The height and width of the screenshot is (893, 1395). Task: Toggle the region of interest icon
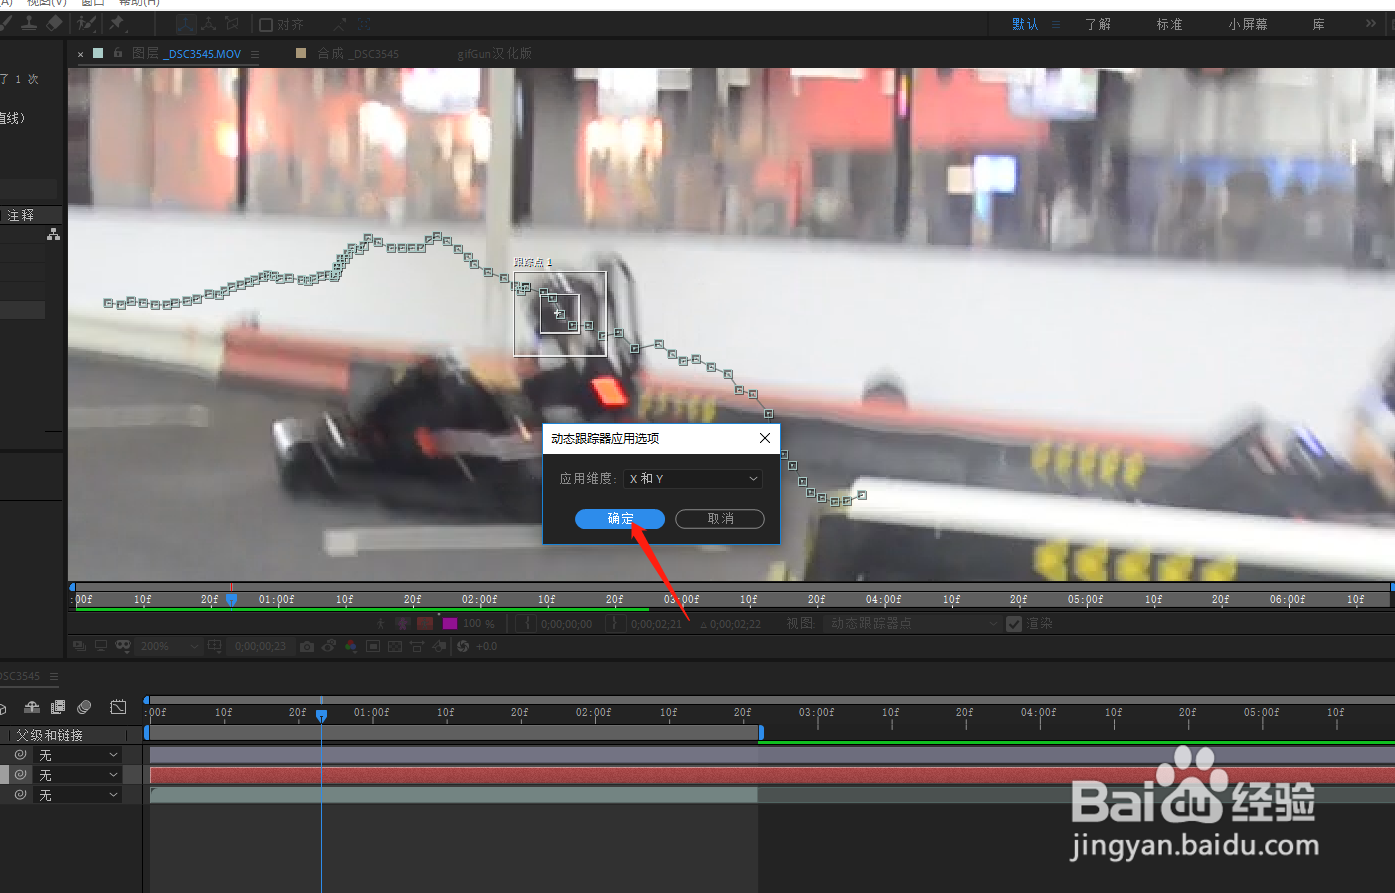pos(373,646)
